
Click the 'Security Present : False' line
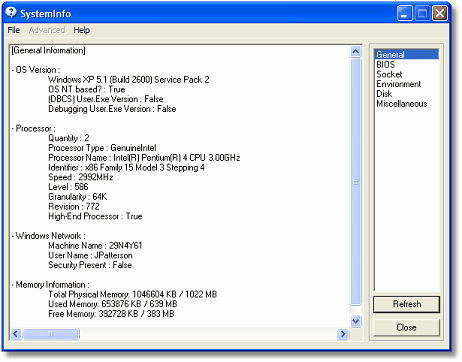(x=90, y=265)
